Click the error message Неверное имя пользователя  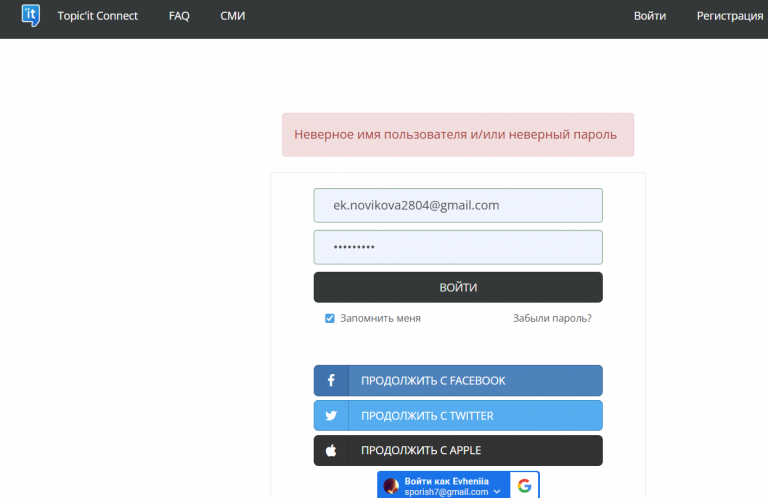(x=458, y=135)
